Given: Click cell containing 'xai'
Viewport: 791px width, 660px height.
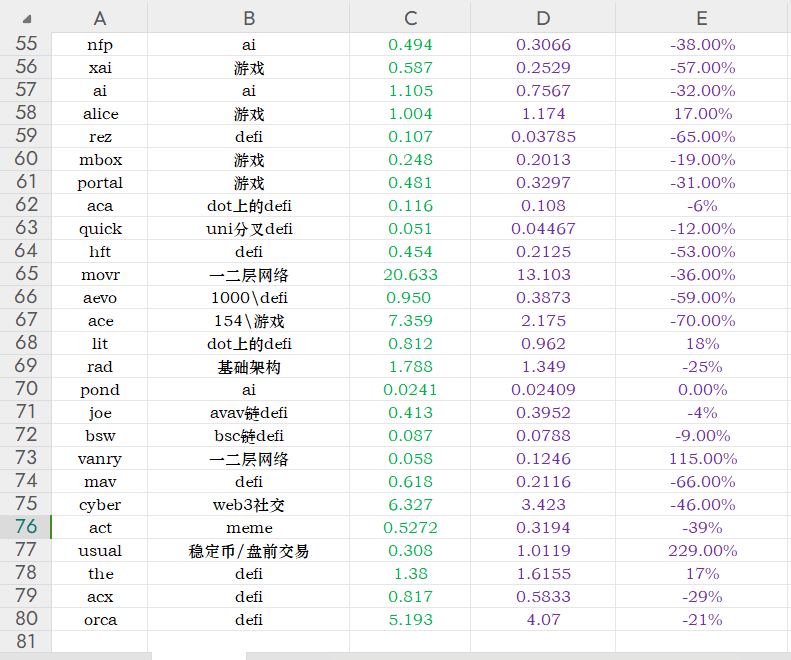Looking at the screenshot, I should coord(99,68).
